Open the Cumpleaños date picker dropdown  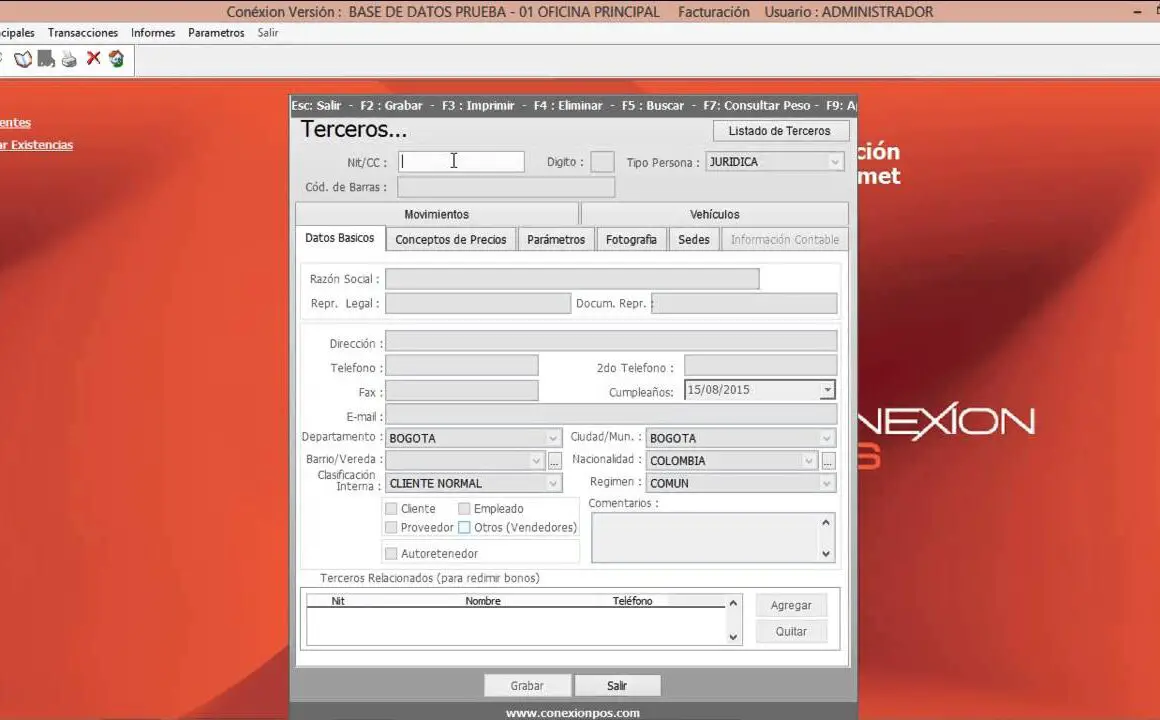pos(827,391)
